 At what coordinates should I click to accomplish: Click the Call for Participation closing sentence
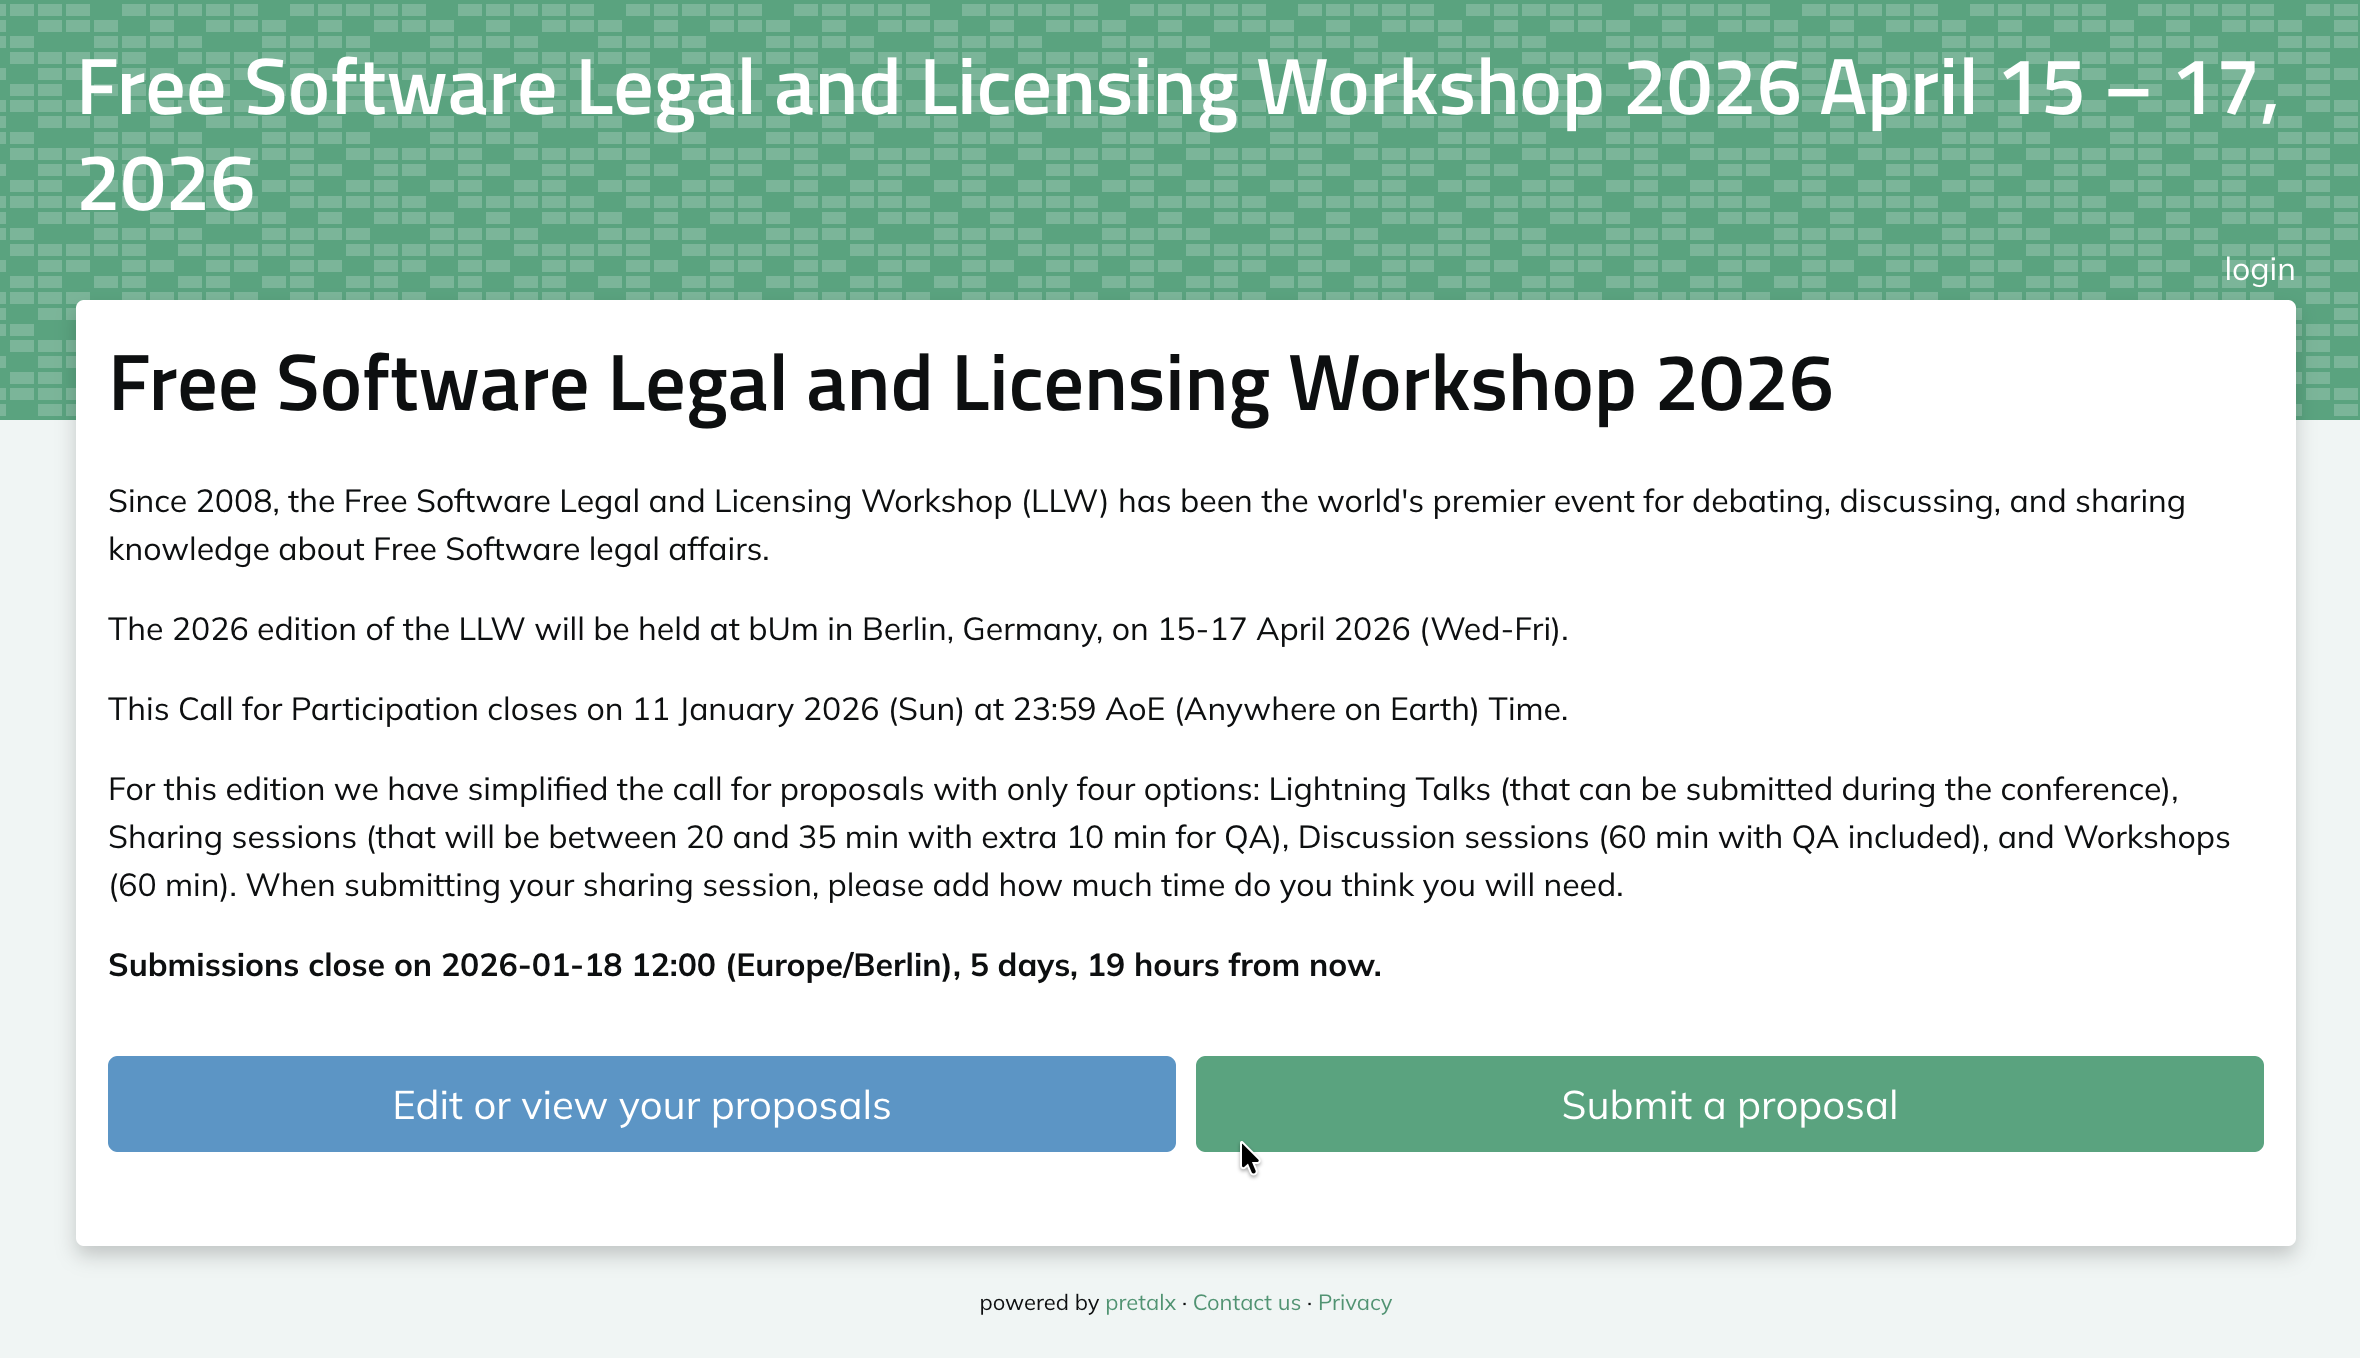[838, 709]
